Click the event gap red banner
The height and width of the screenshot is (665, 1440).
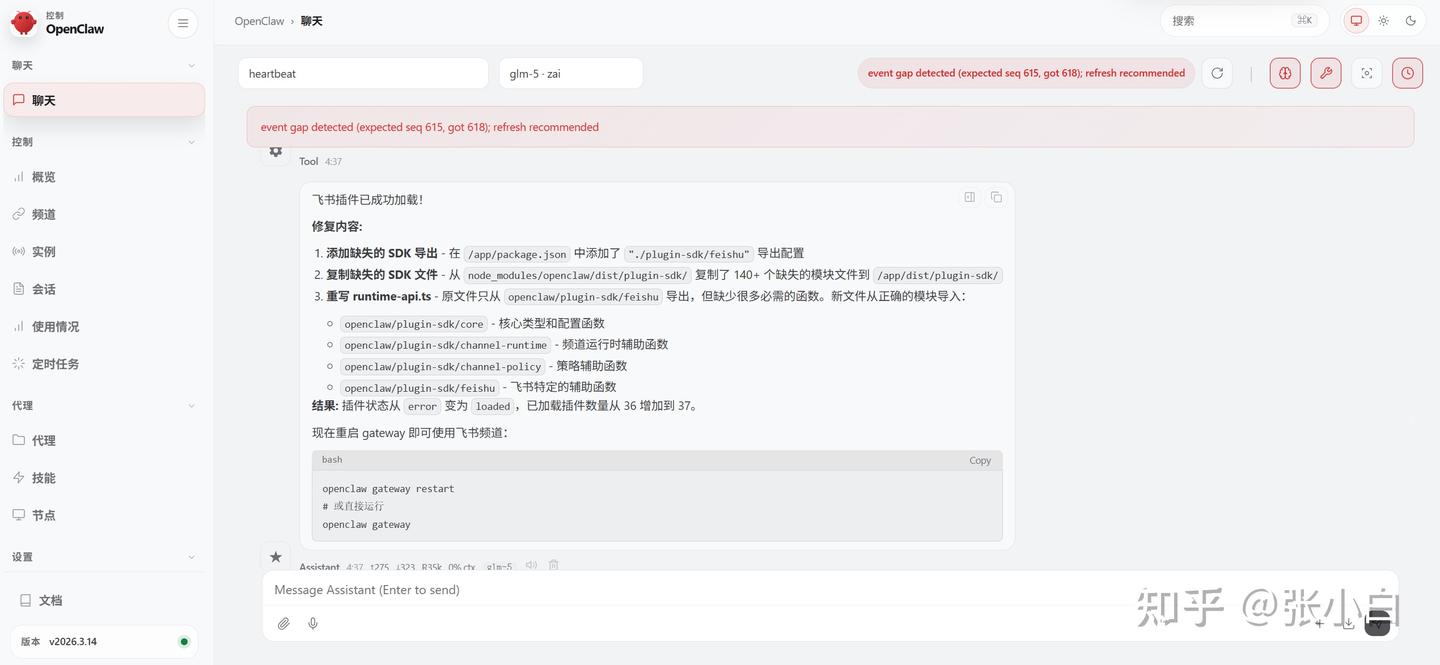click(x=830, y=127)
